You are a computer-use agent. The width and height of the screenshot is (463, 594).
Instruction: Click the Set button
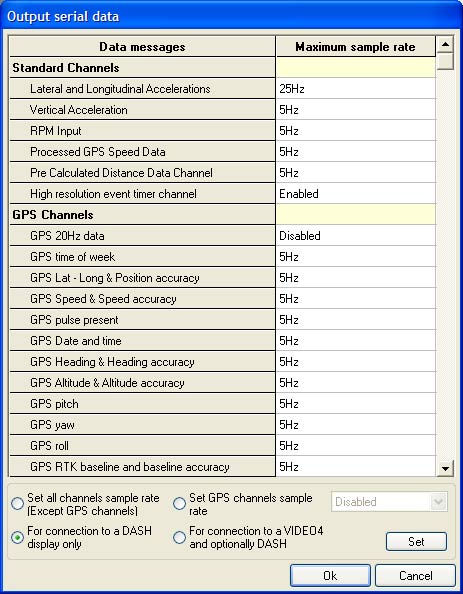(416, 541)
